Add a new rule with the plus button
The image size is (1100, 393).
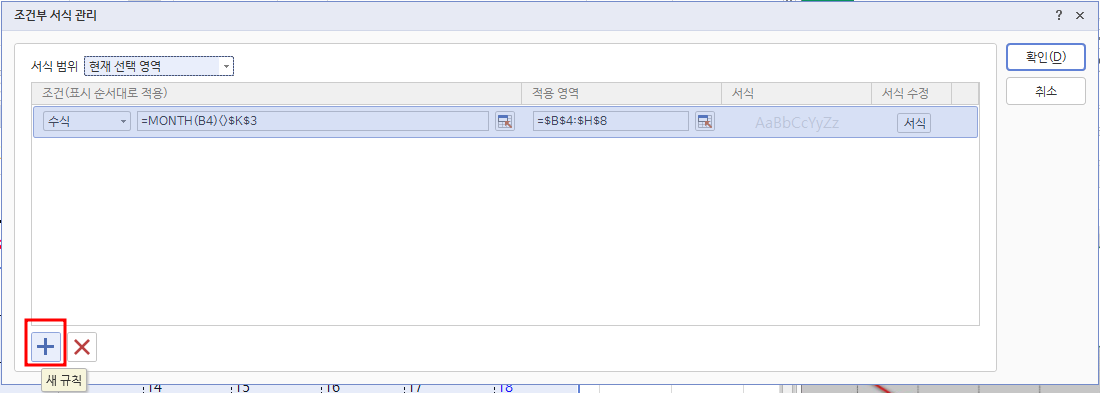pos(46,347)
